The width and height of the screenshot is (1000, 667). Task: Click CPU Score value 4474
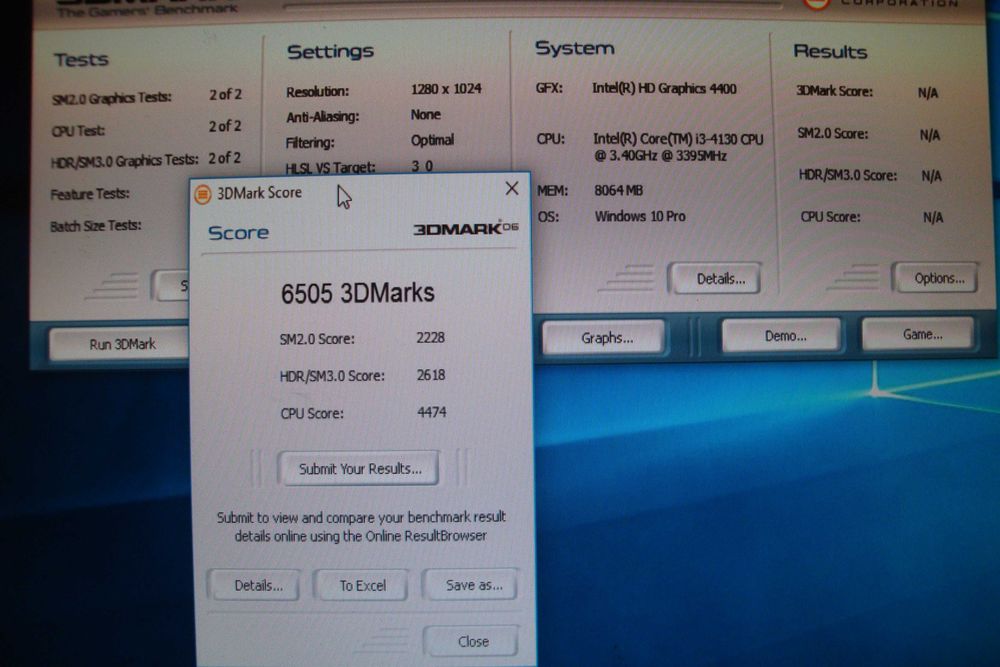coord(431,413)
